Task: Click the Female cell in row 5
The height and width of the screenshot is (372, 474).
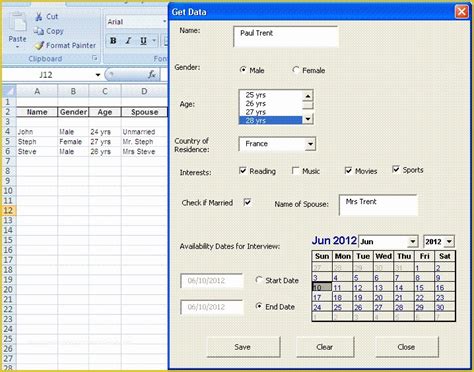Action: (x=73, y=142)
